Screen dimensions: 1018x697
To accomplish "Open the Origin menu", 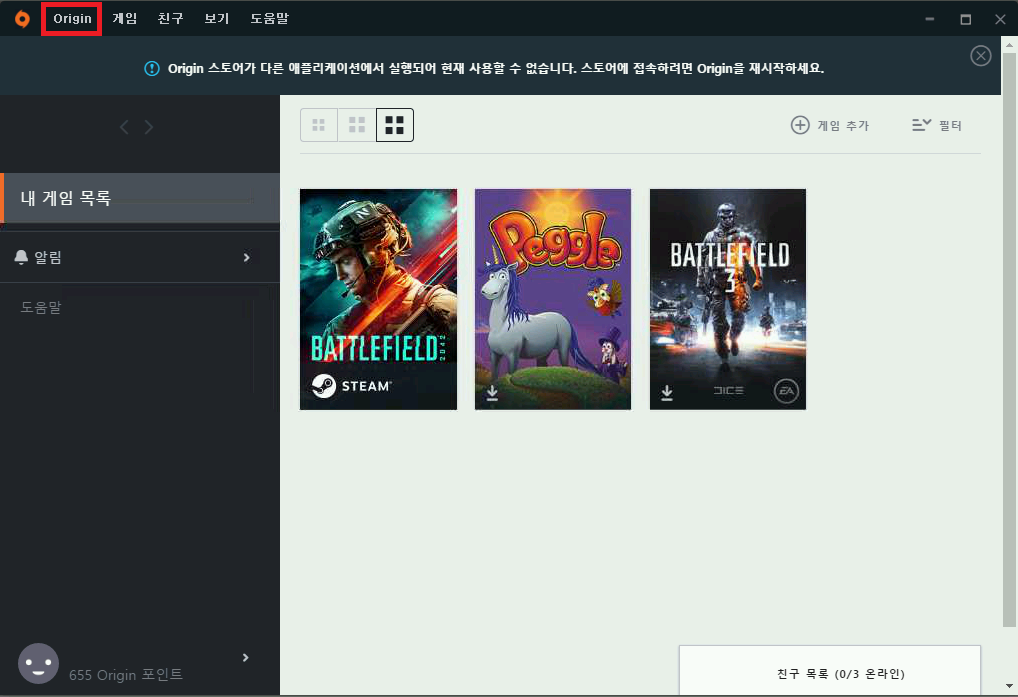I will pos(72,19).
